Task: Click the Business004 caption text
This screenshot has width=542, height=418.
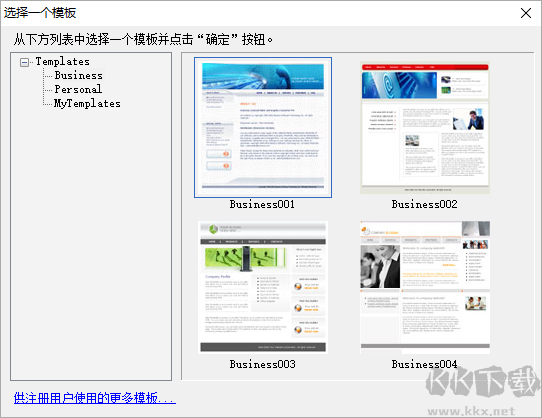Action: 424,364
